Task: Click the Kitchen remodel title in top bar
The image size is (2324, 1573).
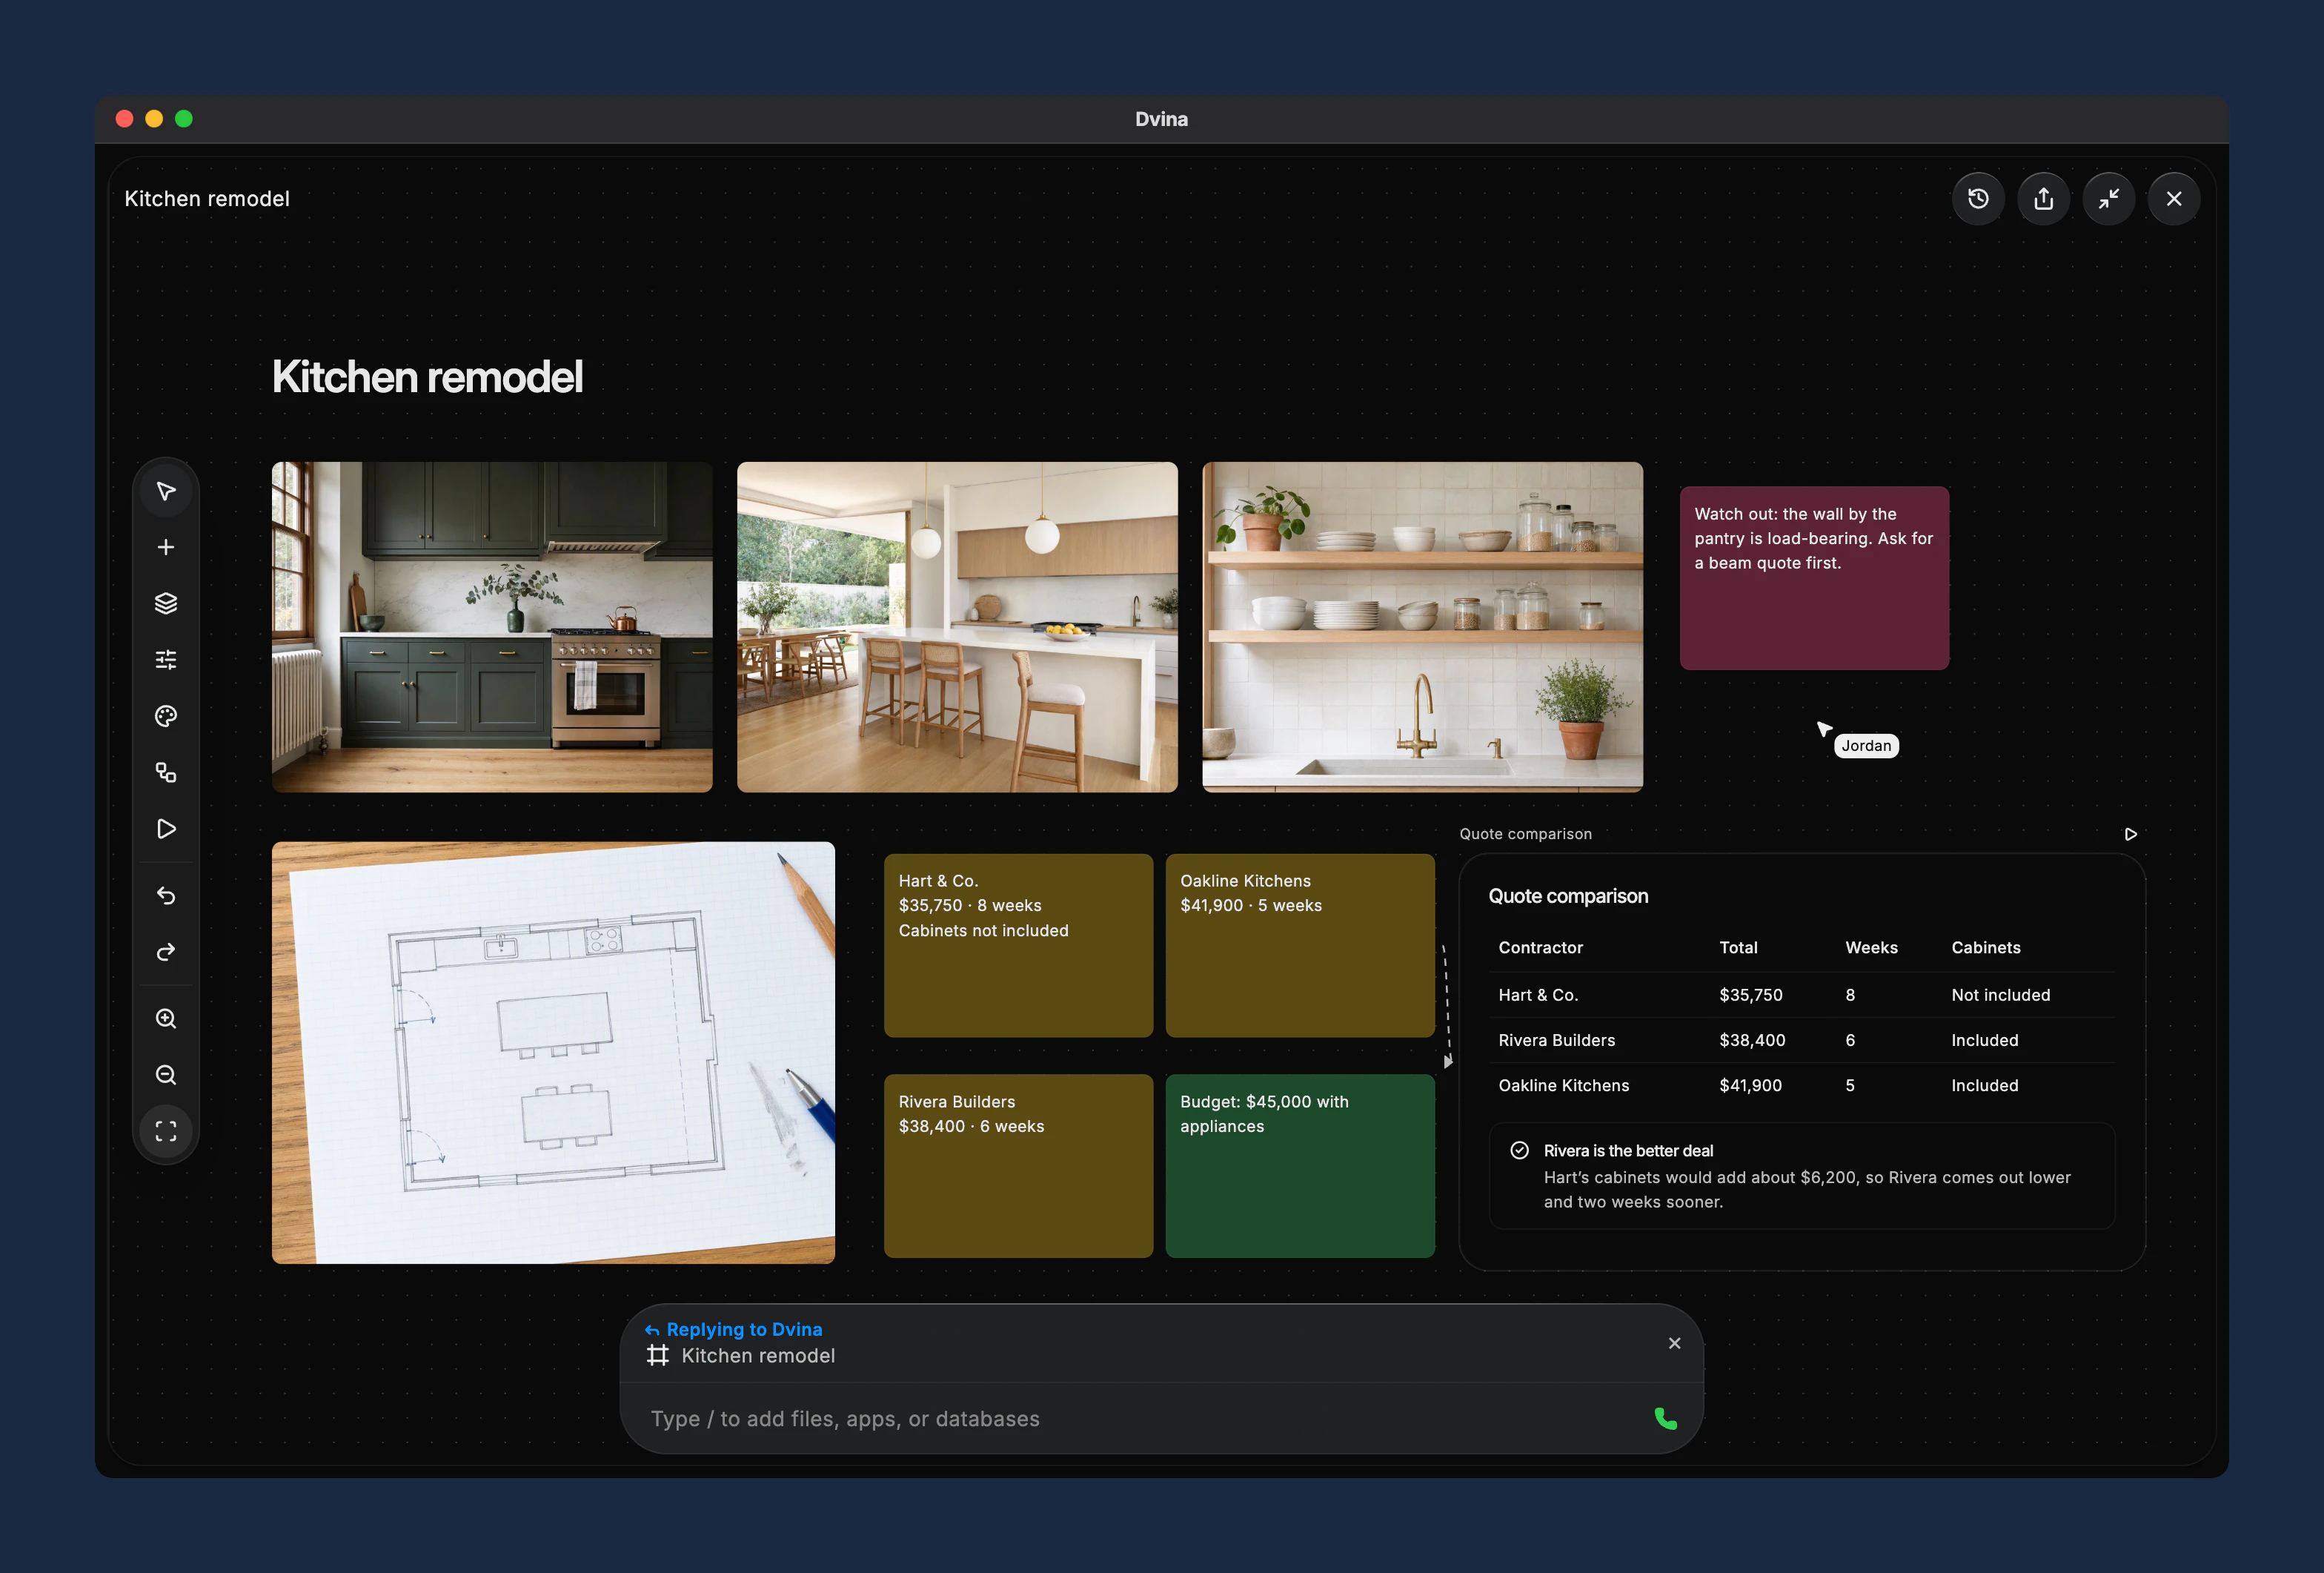Action: (207, 199)
